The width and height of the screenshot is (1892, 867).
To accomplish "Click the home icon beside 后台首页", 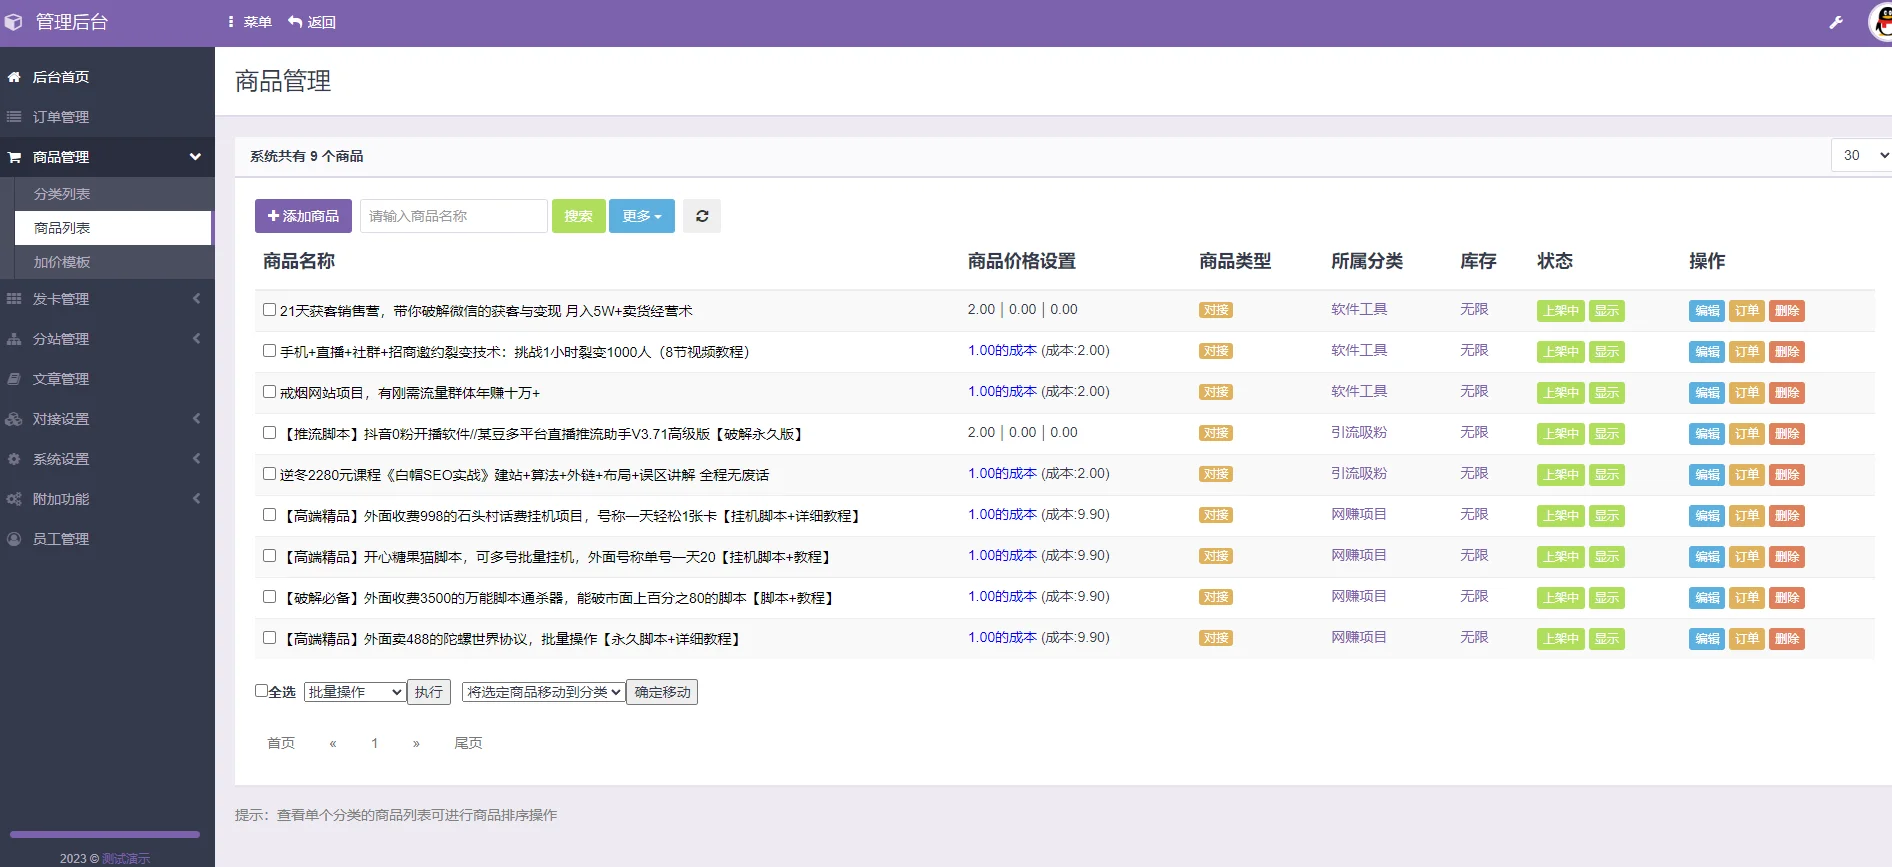I will click(14, 77).
